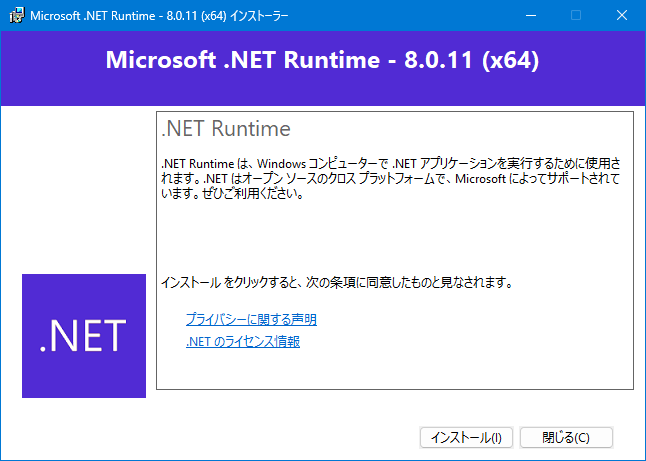The image size is (646, 461).
Task: Click the word Windows in the description
Action: click(281, 164)
